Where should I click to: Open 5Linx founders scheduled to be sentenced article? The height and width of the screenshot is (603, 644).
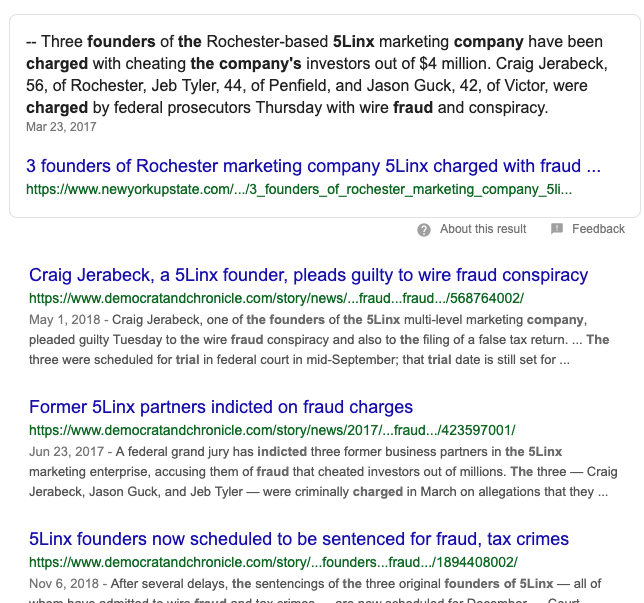pyautogui.click(x=299, y=539)
